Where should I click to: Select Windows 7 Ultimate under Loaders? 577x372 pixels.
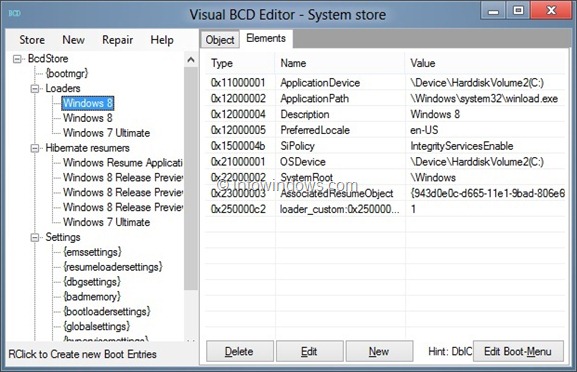pos(106,133)
